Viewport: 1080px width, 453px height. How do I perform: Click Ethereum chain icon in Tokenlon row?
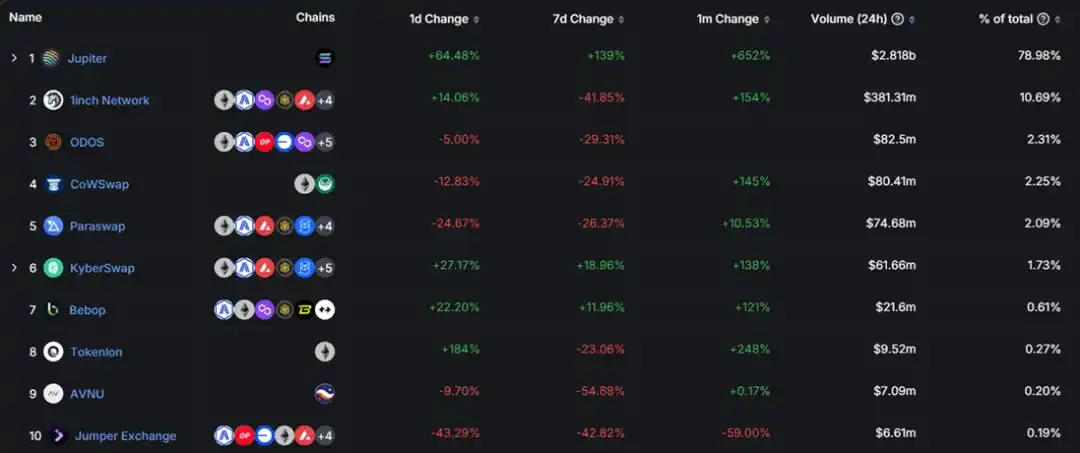(x=325, y=352)
